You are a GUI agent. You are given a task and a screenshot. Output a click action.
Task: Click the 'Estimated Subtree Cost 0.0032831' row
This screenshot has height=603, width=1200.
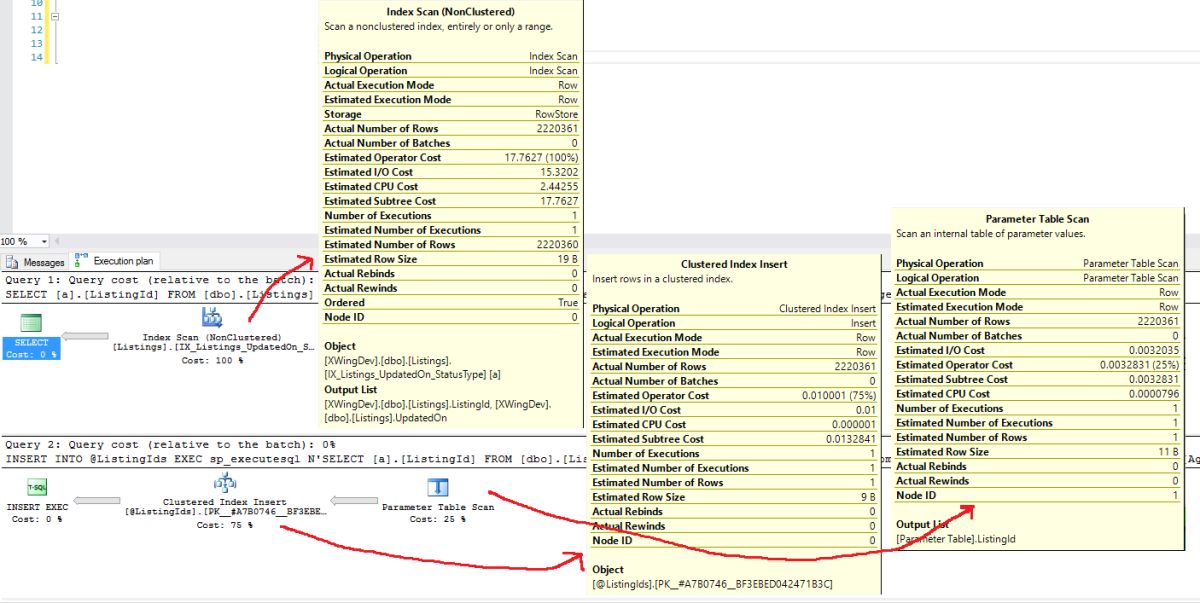(x=1038, y=379)
